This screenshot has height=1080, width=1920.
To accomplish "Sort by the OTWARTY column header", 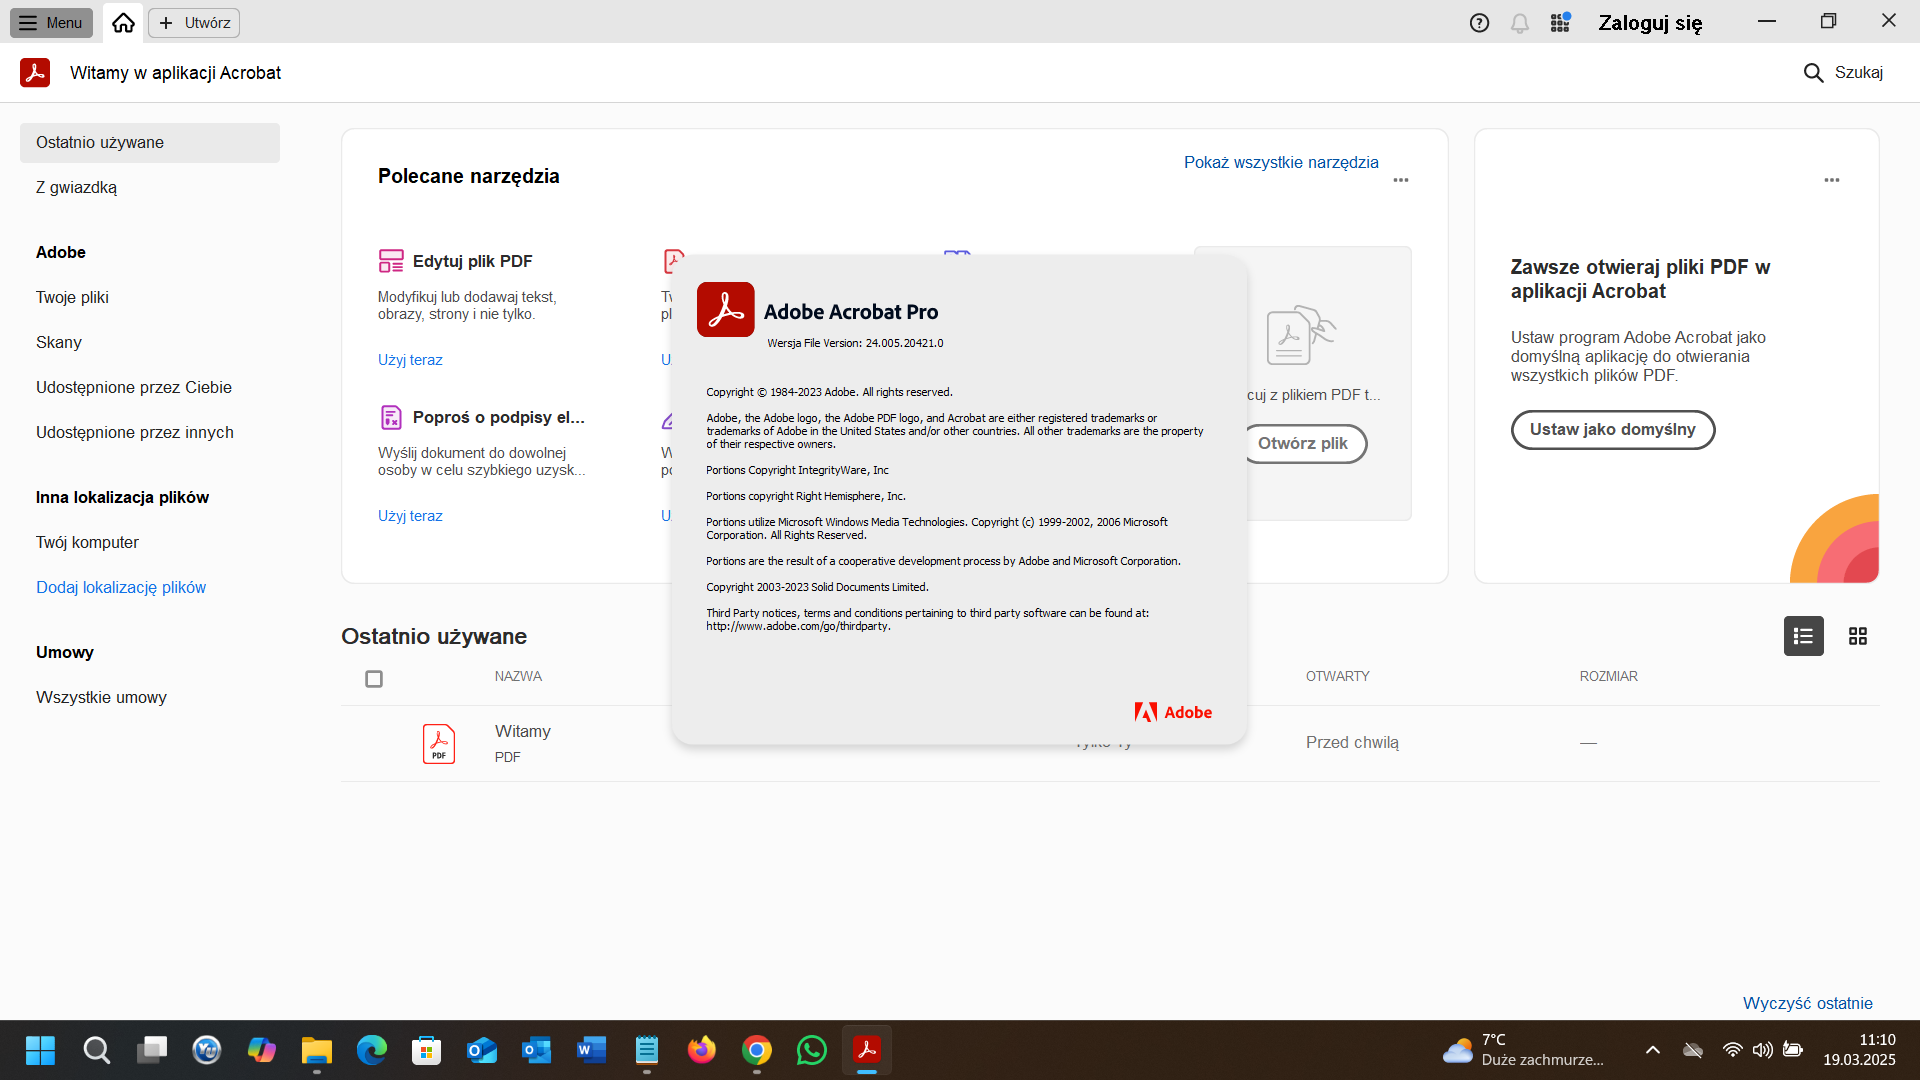I will pyautogui.click(x=1337, y=677).
